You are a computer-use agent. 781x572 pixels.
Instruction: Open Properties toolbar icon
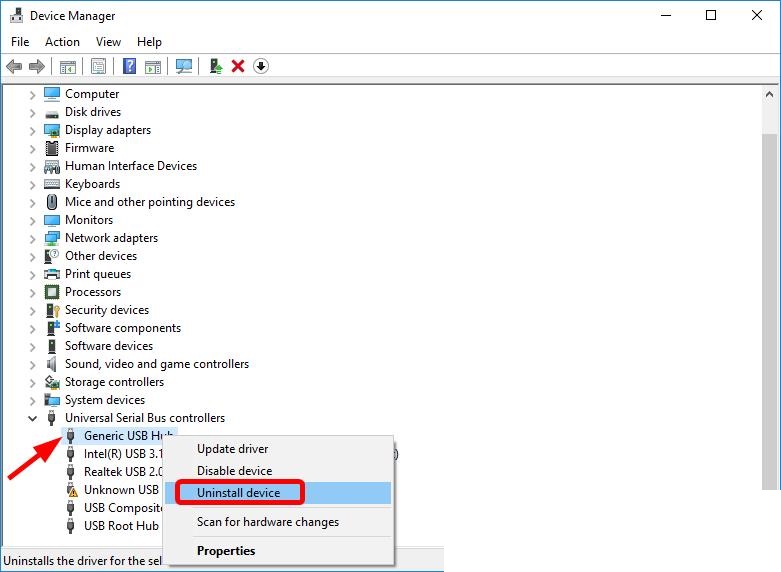click(x=99, y=66)
